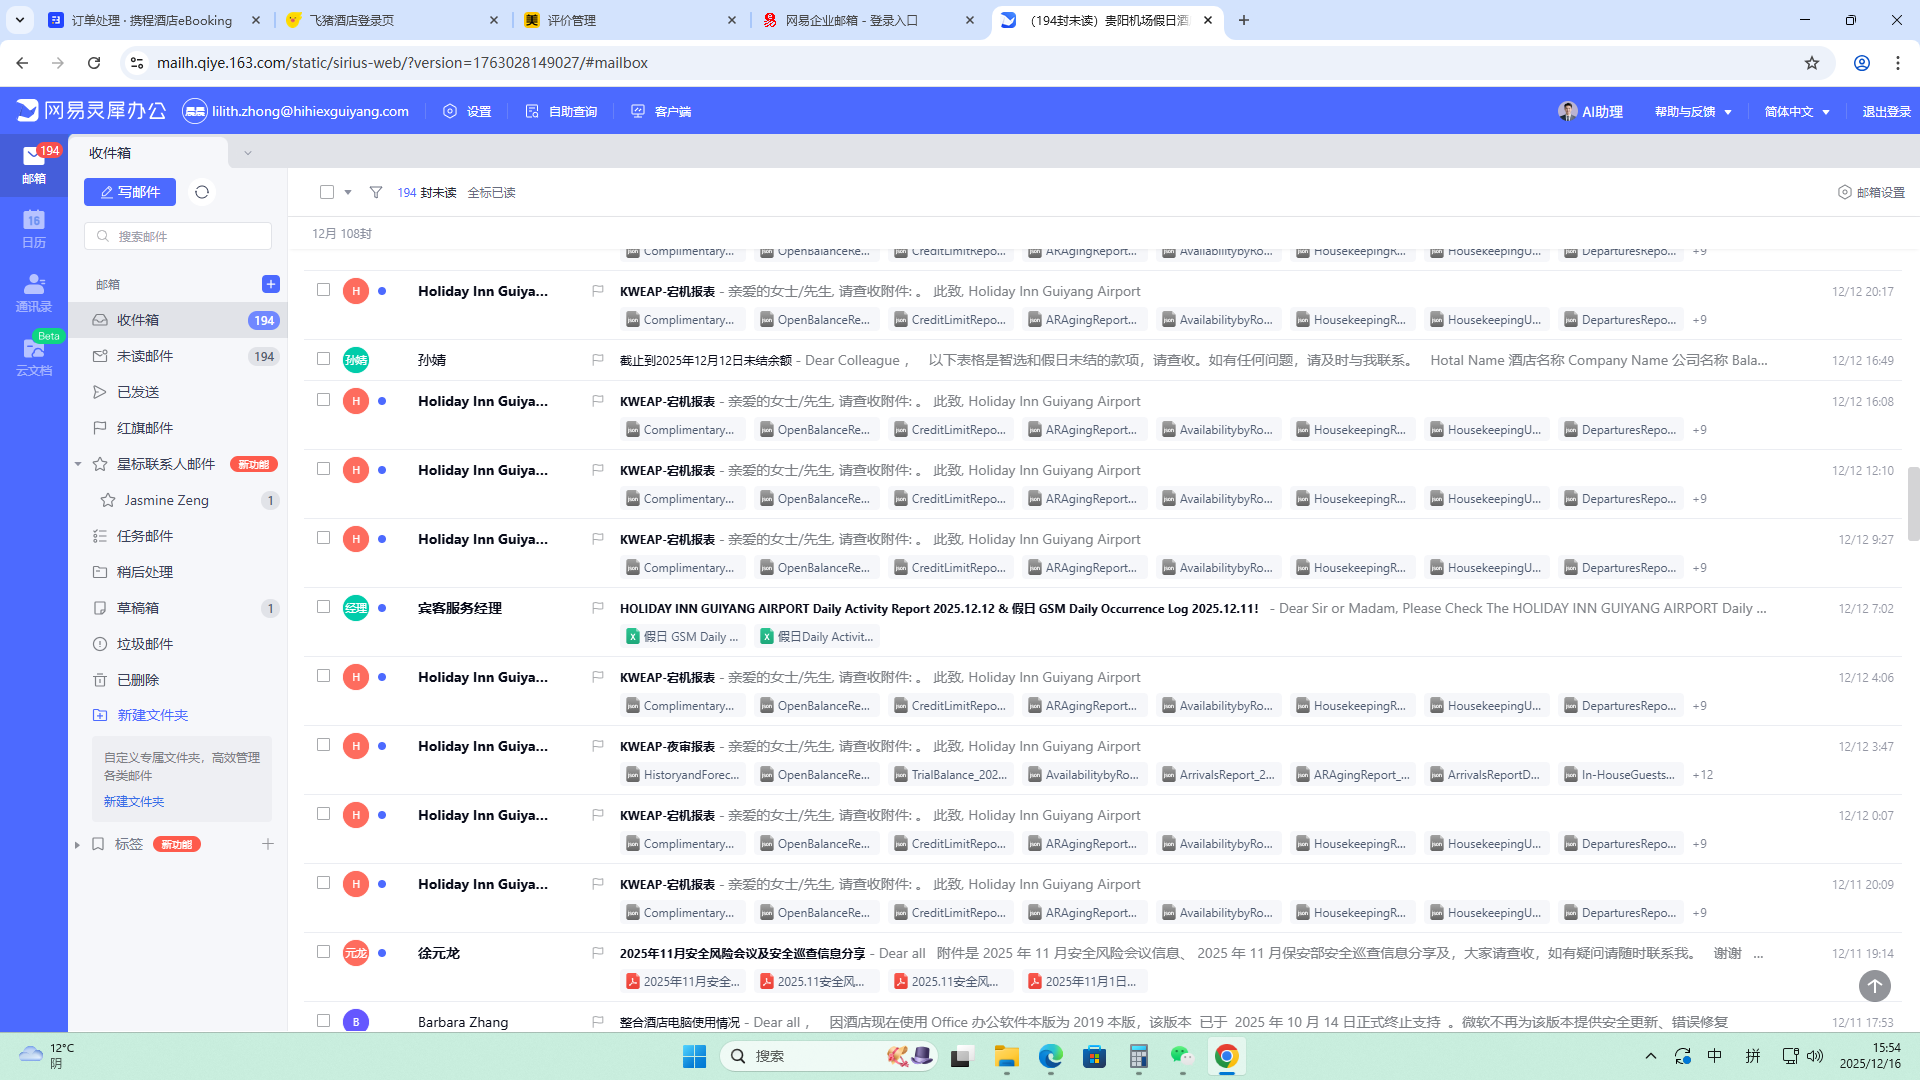Click the 搜索邮件 search field
Viewport: 1920px width, 1080px height.
[178, 236]
